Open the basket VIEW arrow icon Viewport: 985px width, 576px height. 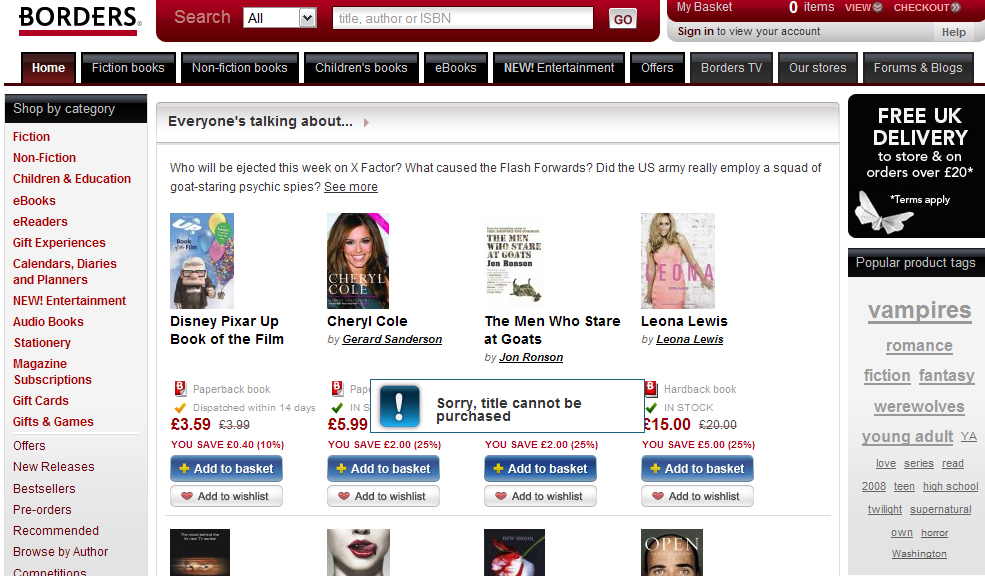point(878,8)
